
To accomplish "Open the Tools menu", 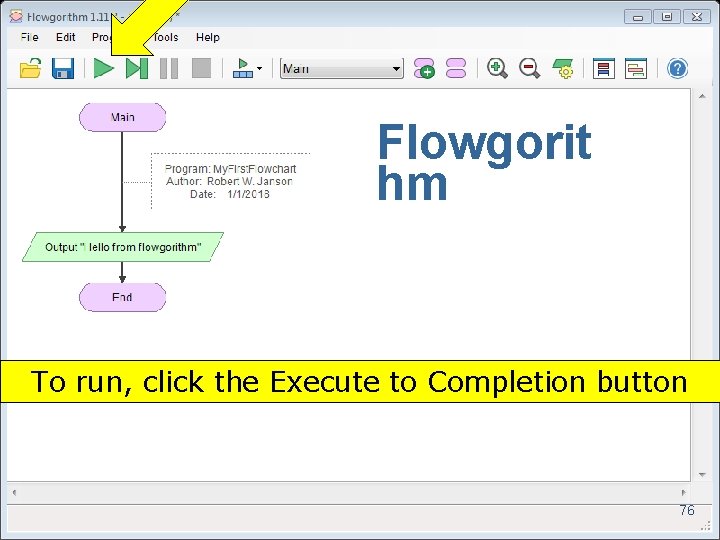I will pyautogui.click(x=166, y=37).
